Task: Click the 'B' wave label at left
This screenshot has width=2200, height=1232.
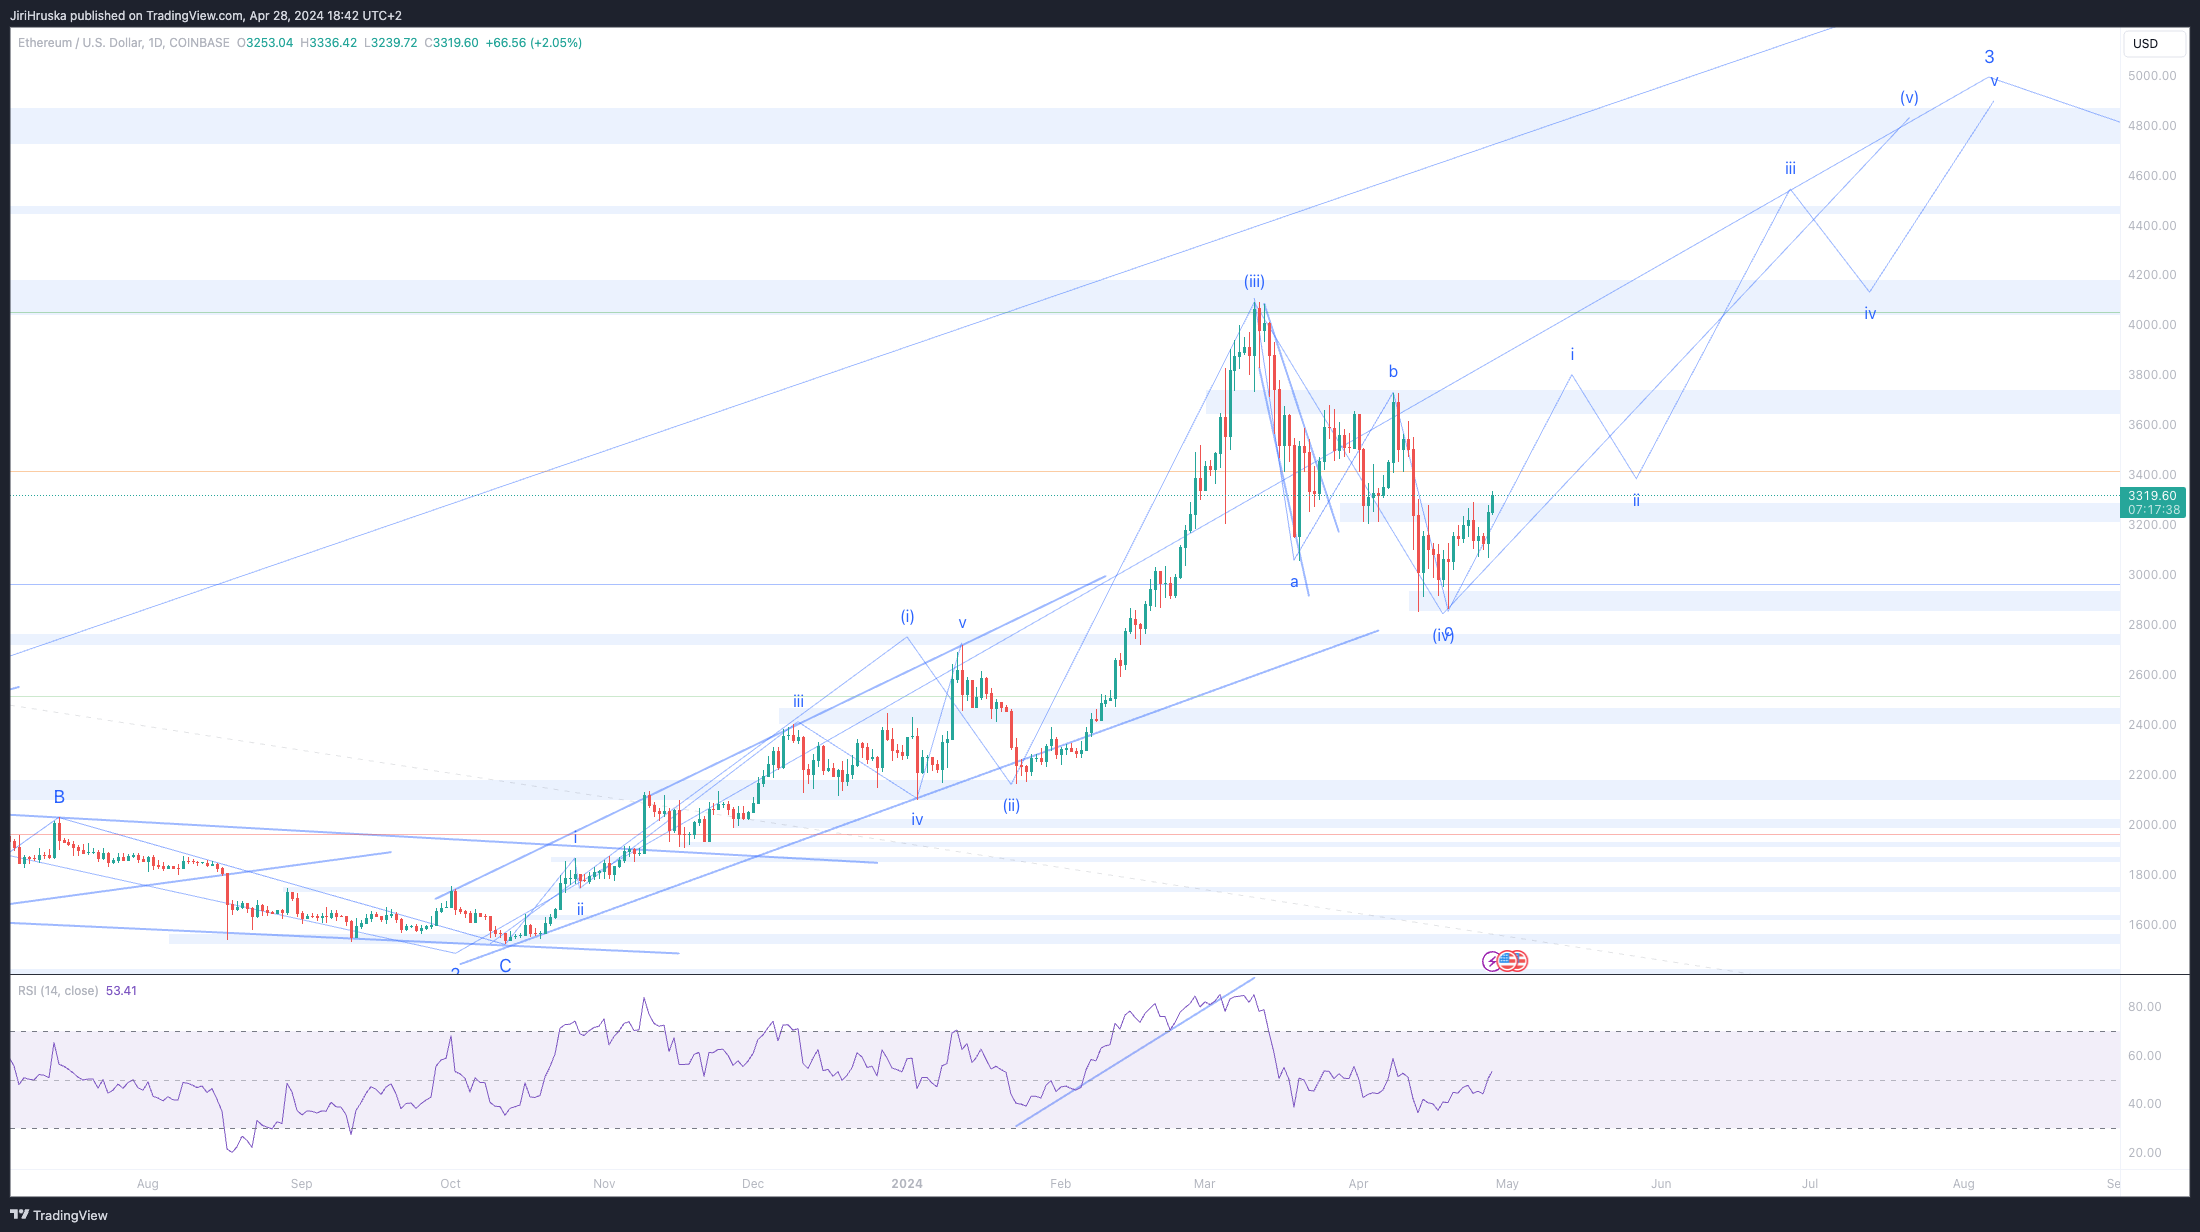Action: click(59, 797)
